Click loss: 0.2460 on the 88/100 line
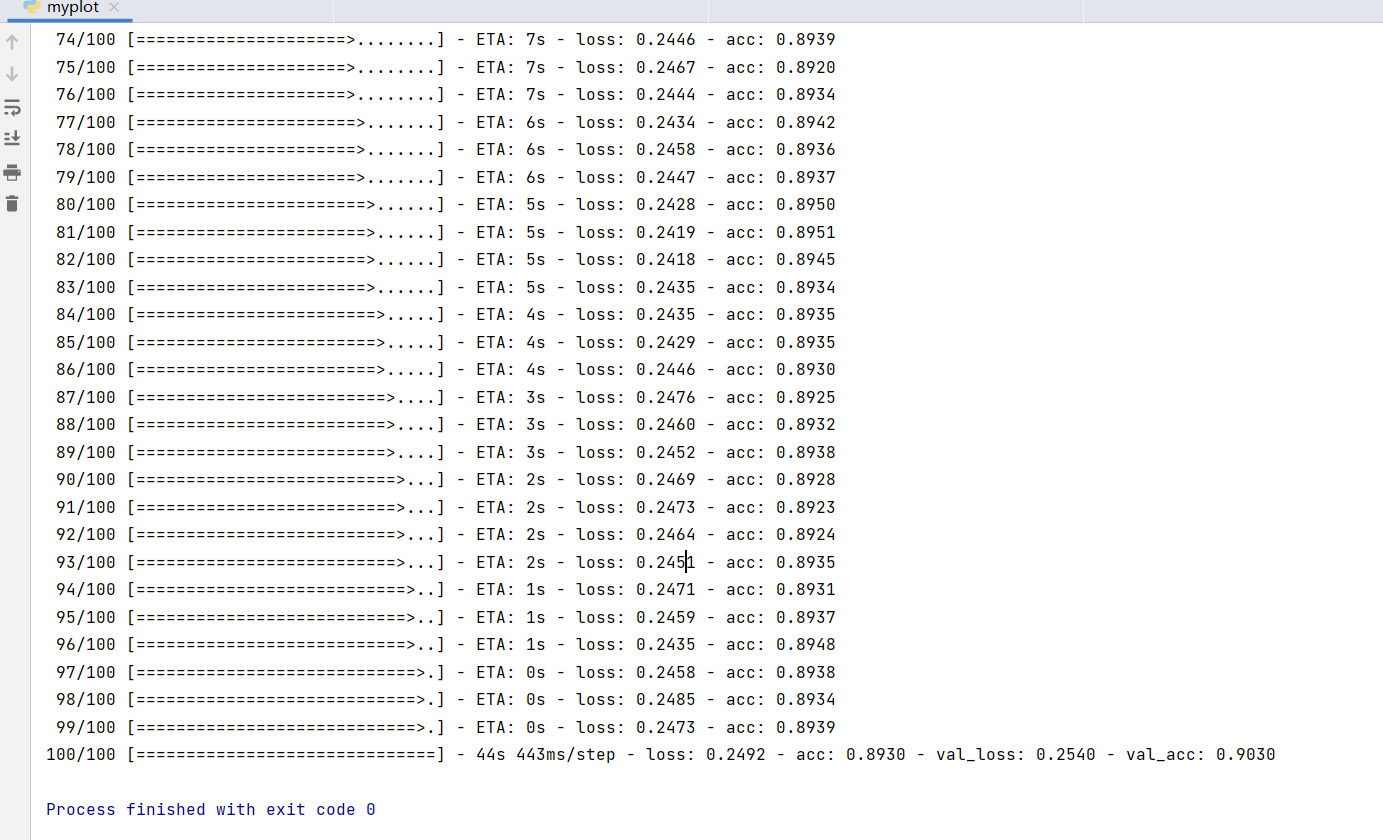1383x840 pixels. click(x=636, y=425)
